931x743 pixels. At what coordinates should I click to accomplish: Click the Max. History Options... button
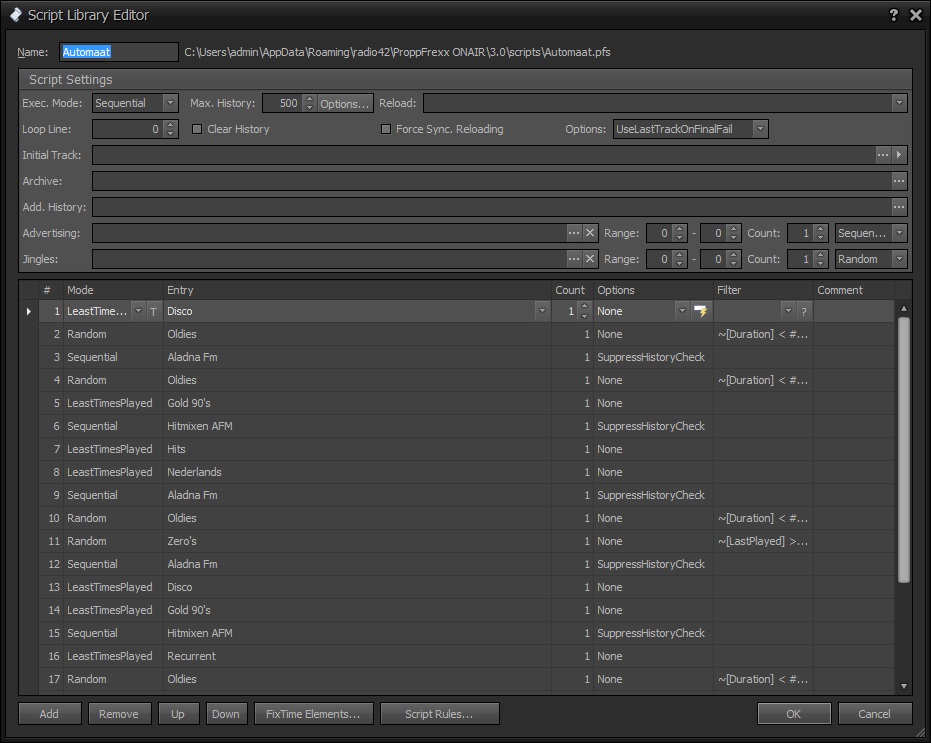coord(345,103)
